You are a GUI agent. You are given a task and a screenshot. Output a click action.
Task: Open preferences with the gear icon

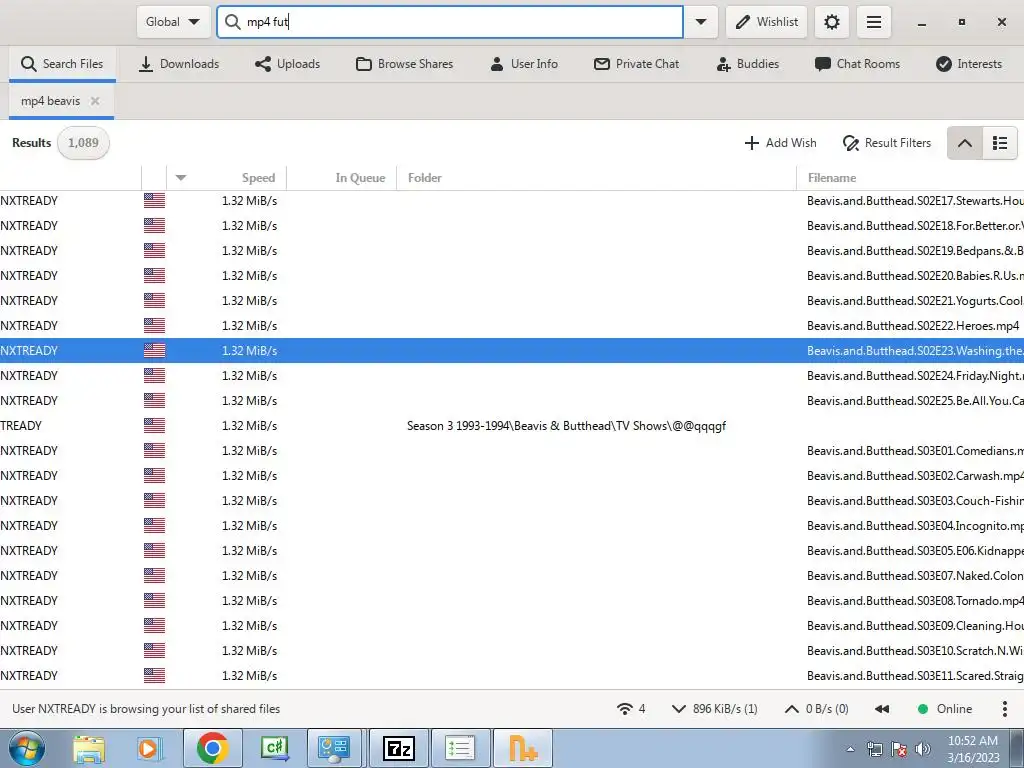pyautogui.click(x=831, y=22)
